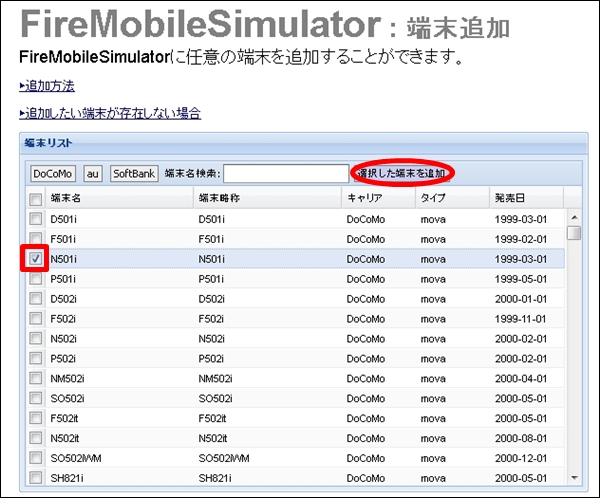This screenshot has width=600, height=498.
Task: Check the SO502i row checkbox
Action: click(36, 398)
